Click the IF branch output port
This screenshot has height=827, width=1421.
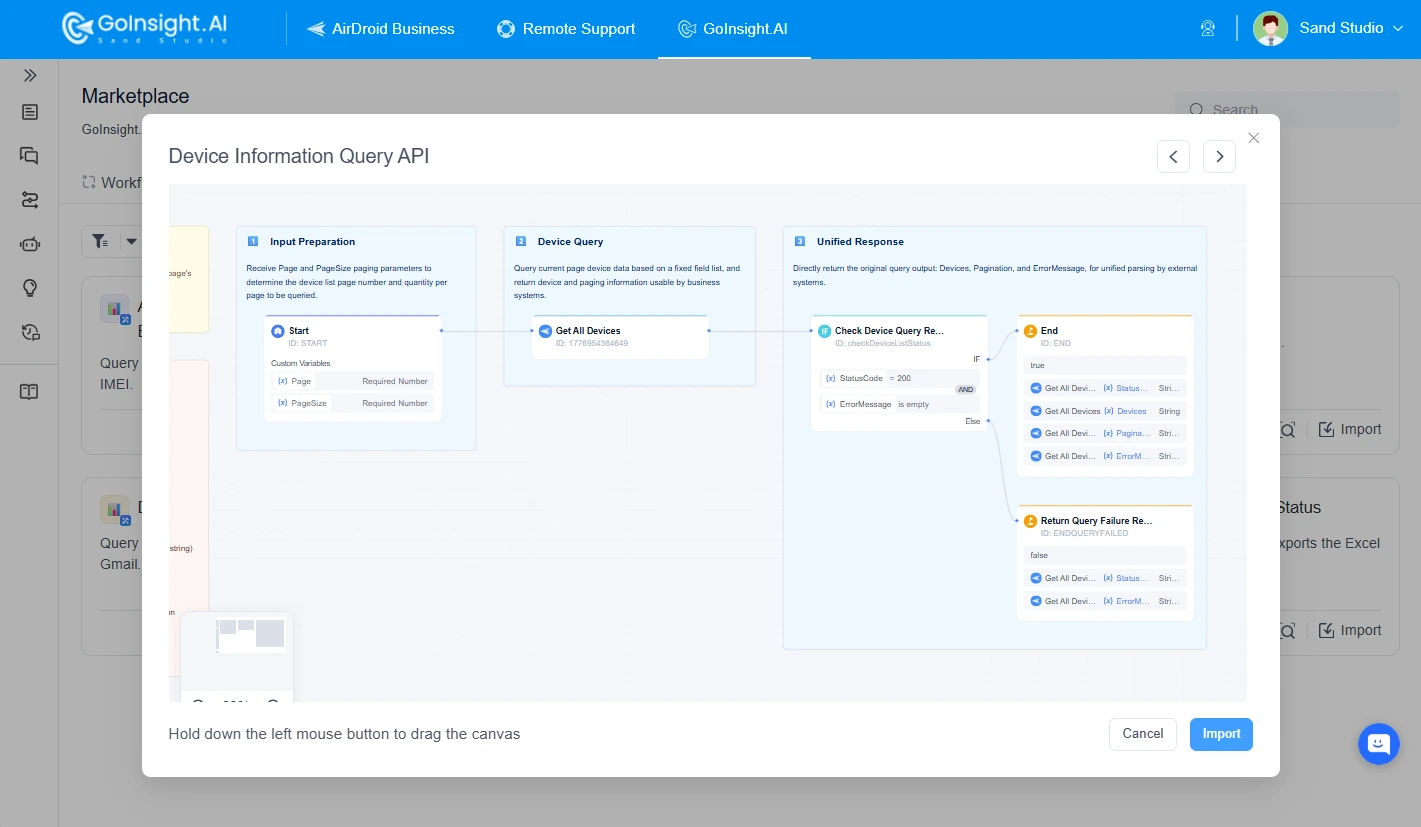[988, 358]
